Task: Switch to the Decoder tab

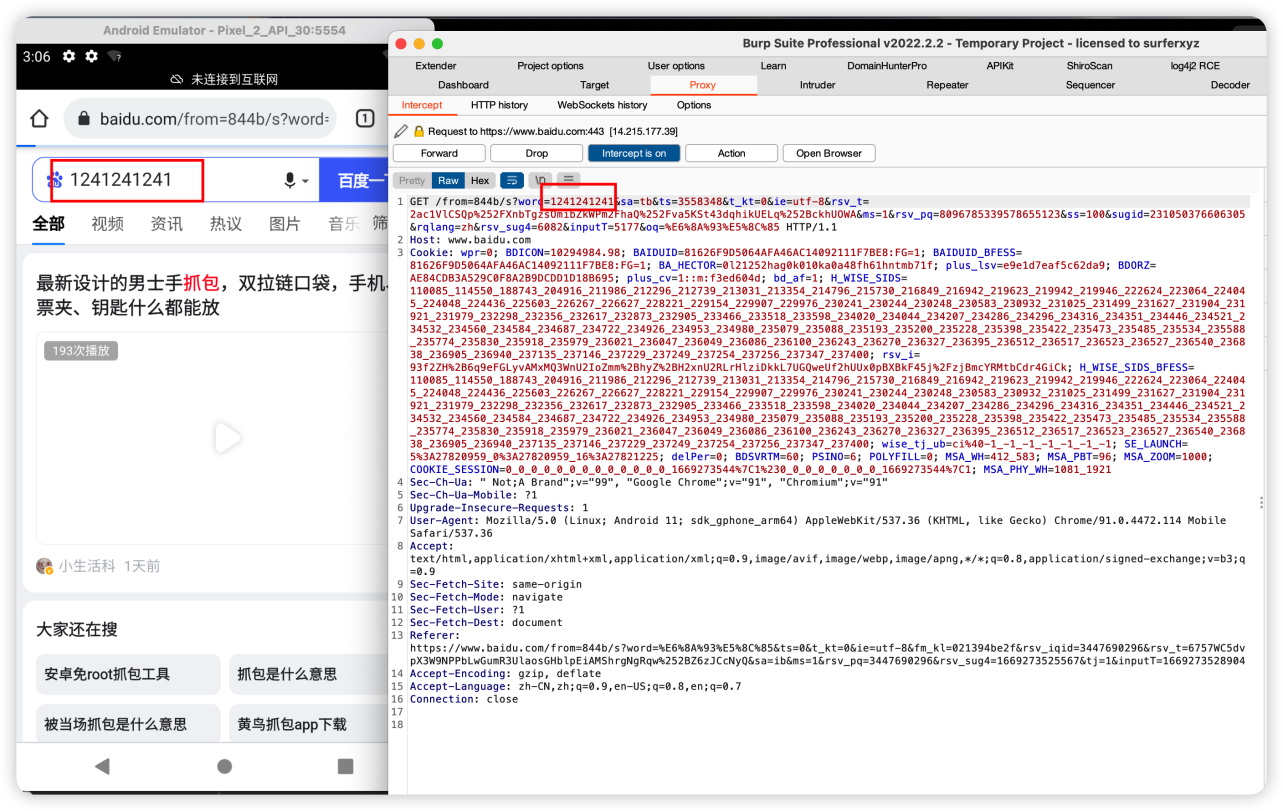Action: click(x=1230, y=85)
